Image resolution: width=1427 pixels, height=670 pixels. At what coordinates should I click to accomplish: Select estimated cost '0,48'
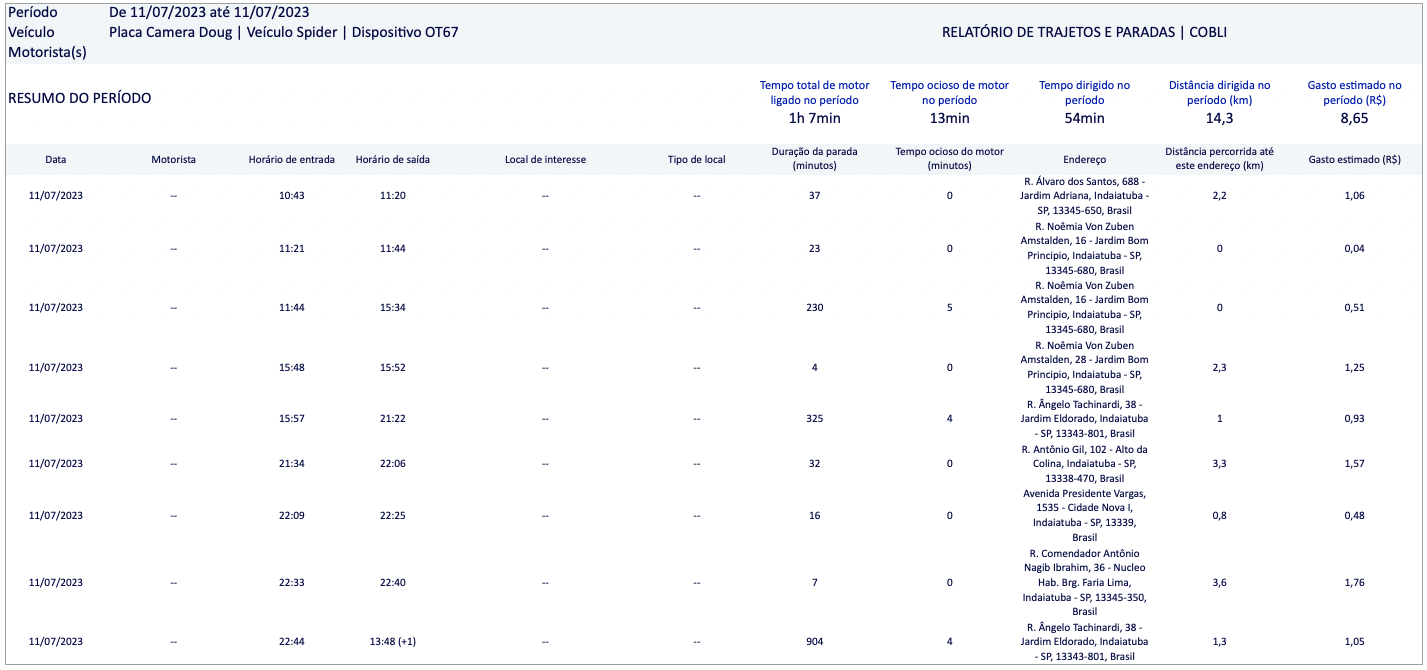[x=1354, y=515]
